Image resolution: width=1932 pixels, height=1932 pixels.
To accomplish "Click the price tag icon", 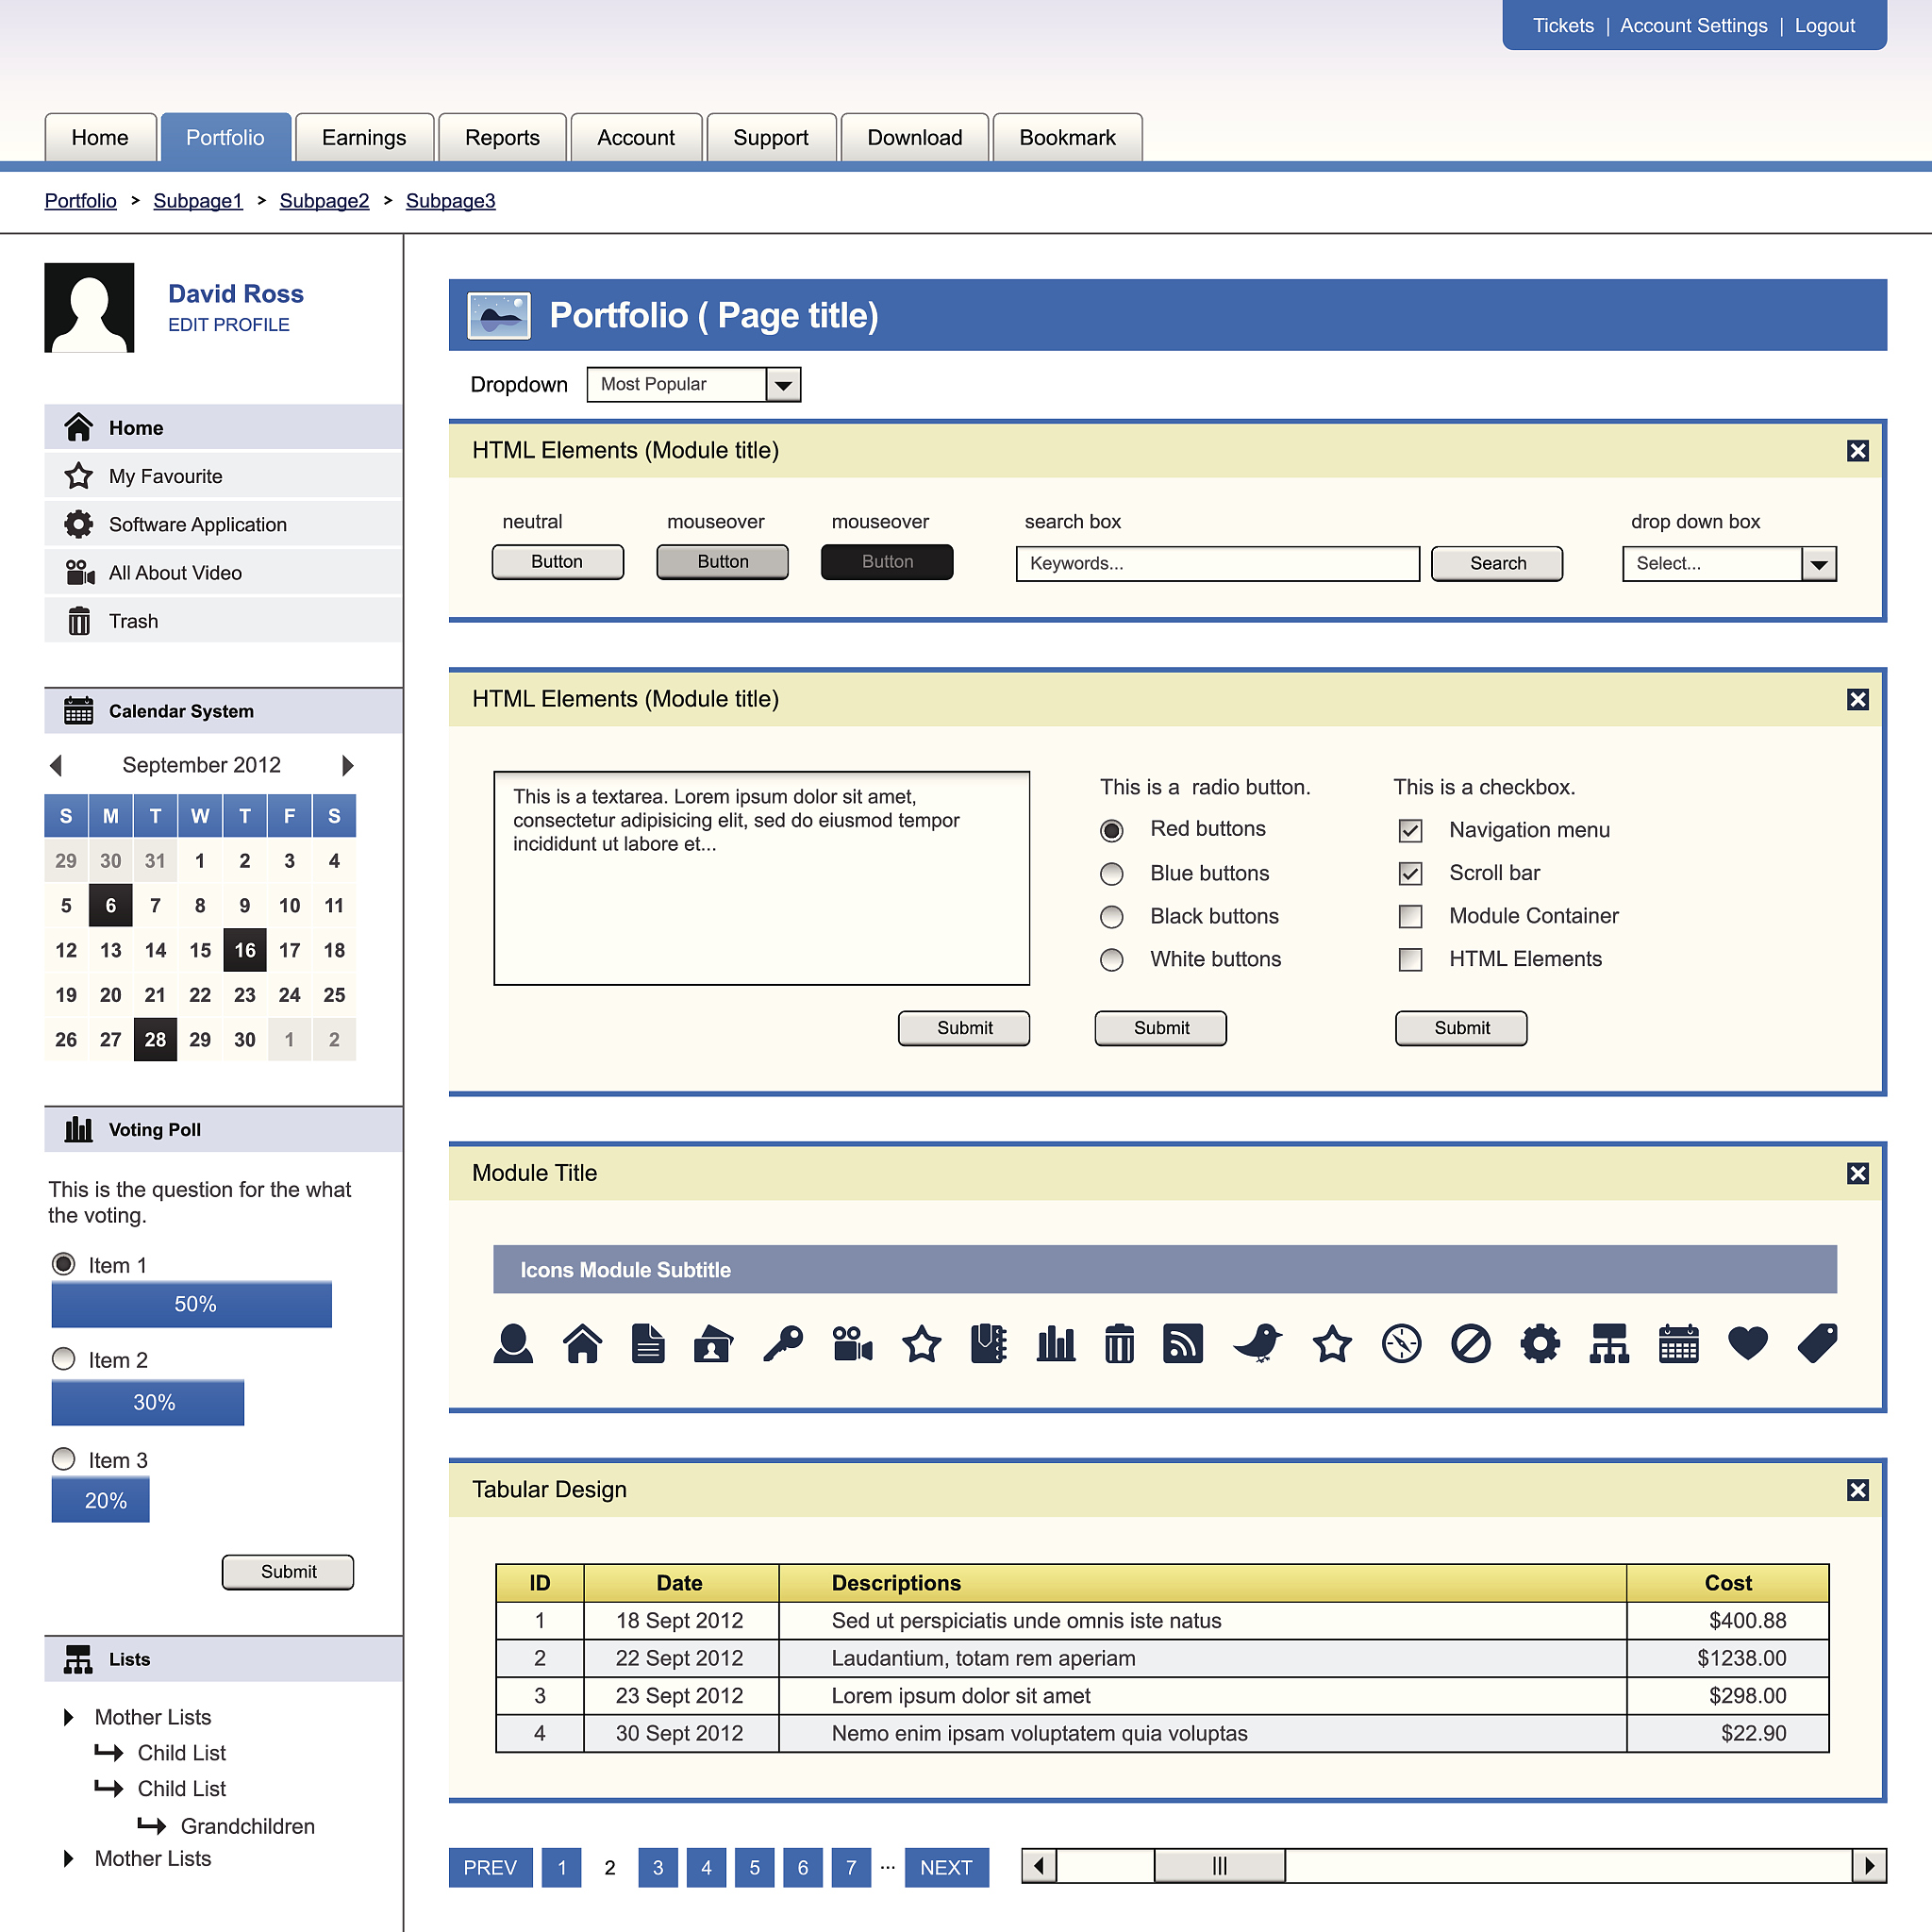I will (1817, 1343).
